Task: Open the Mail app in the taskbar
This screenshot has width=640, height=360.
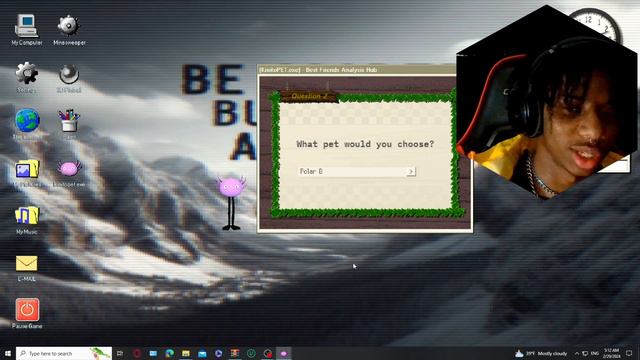Action: pos(202,353)
